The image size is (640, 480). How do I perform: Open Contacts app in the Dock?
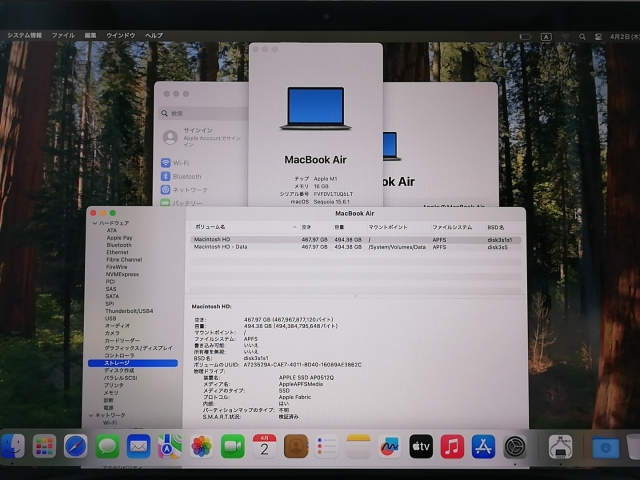click(296, 447)
